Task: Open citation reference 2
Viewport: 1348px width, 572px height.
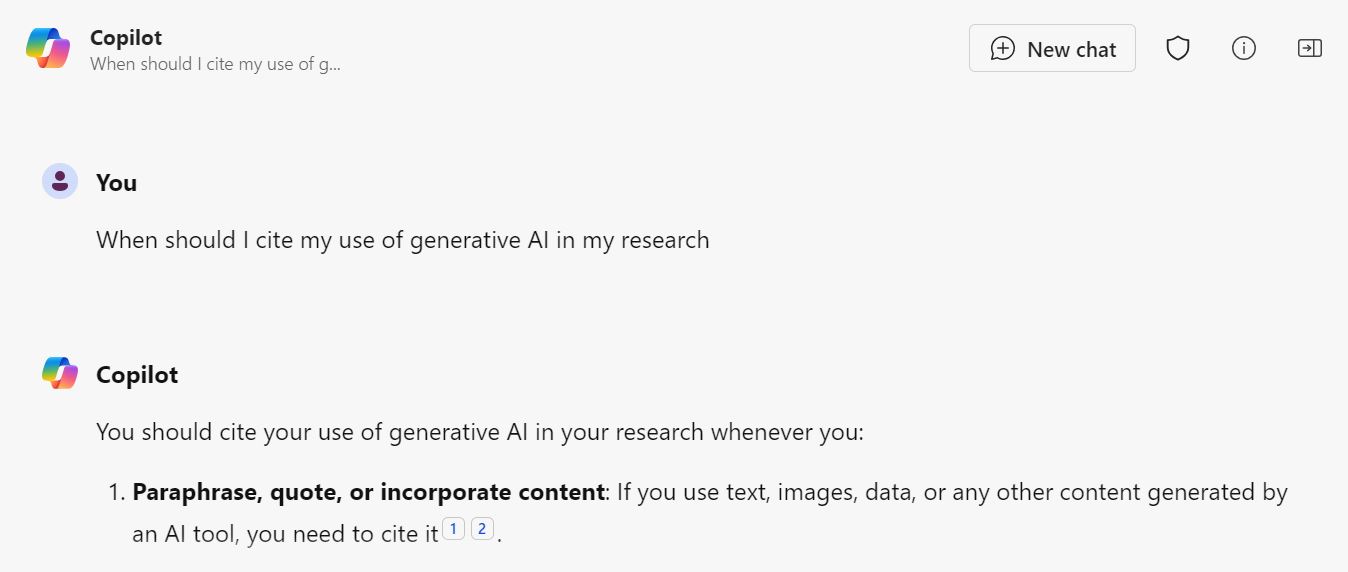Action: 482,530
